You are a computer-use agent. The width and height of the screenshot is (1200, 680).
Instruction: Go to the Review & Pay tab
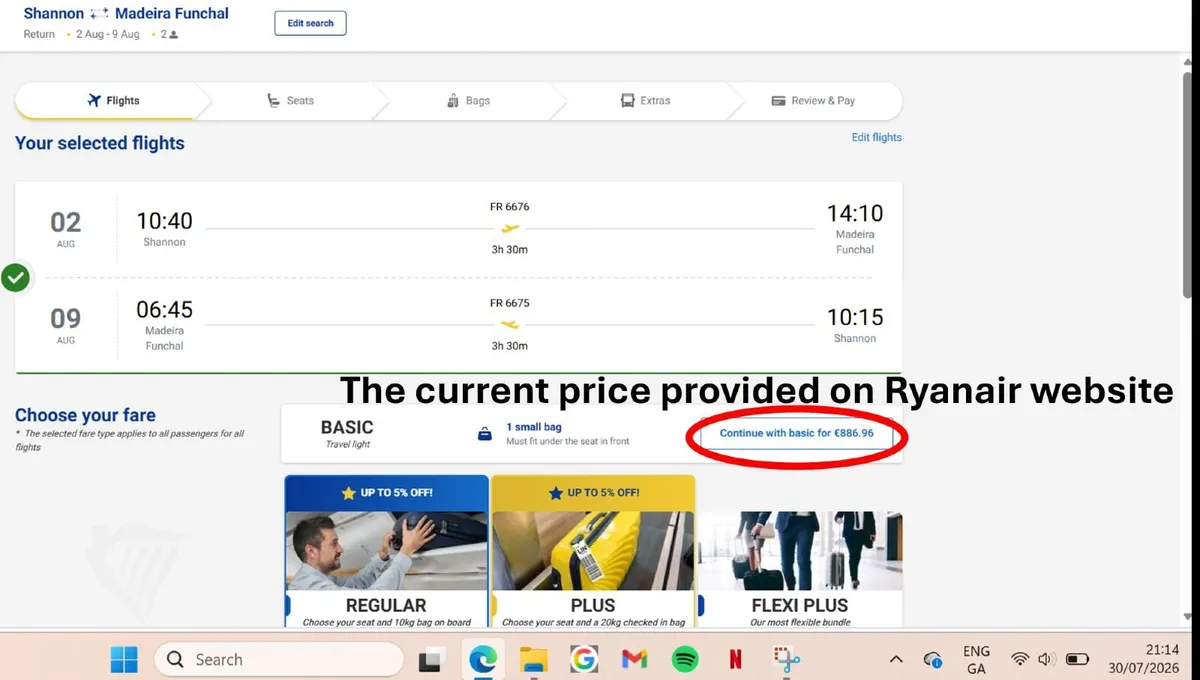(814, 101)
